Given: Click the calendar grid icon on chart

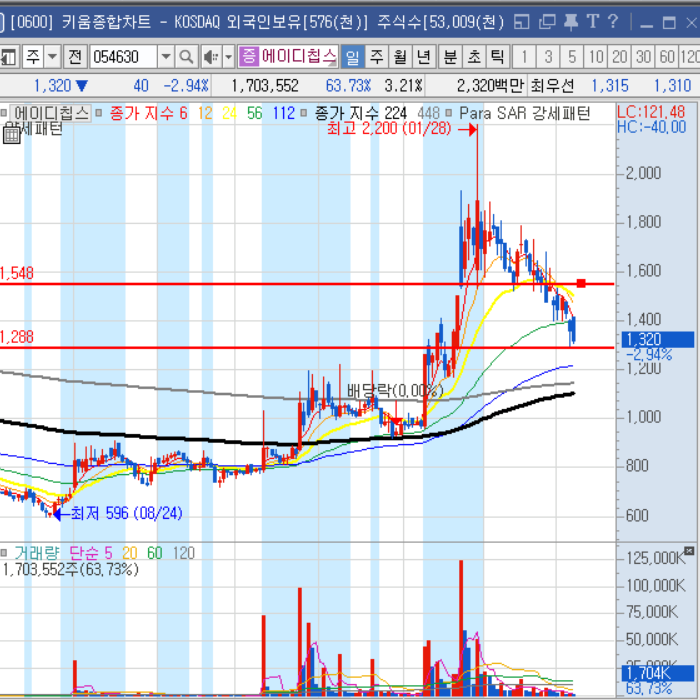Looking at the screenshot, I should click(12, 134).
